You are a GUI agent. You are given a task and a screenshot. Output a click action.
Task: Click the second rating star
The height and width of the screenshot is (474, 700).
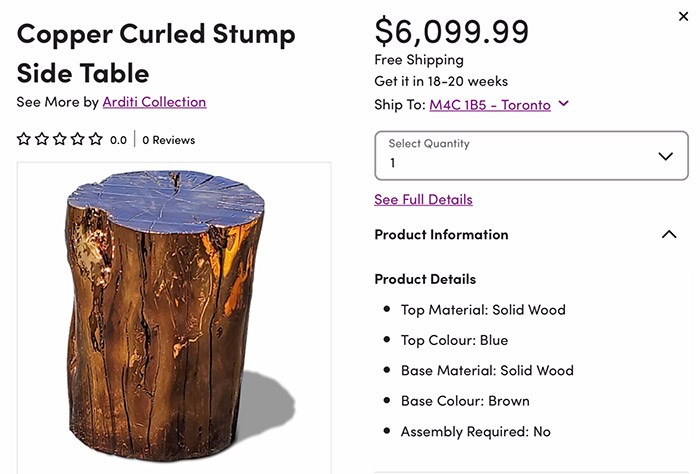(x=42, y=140)
